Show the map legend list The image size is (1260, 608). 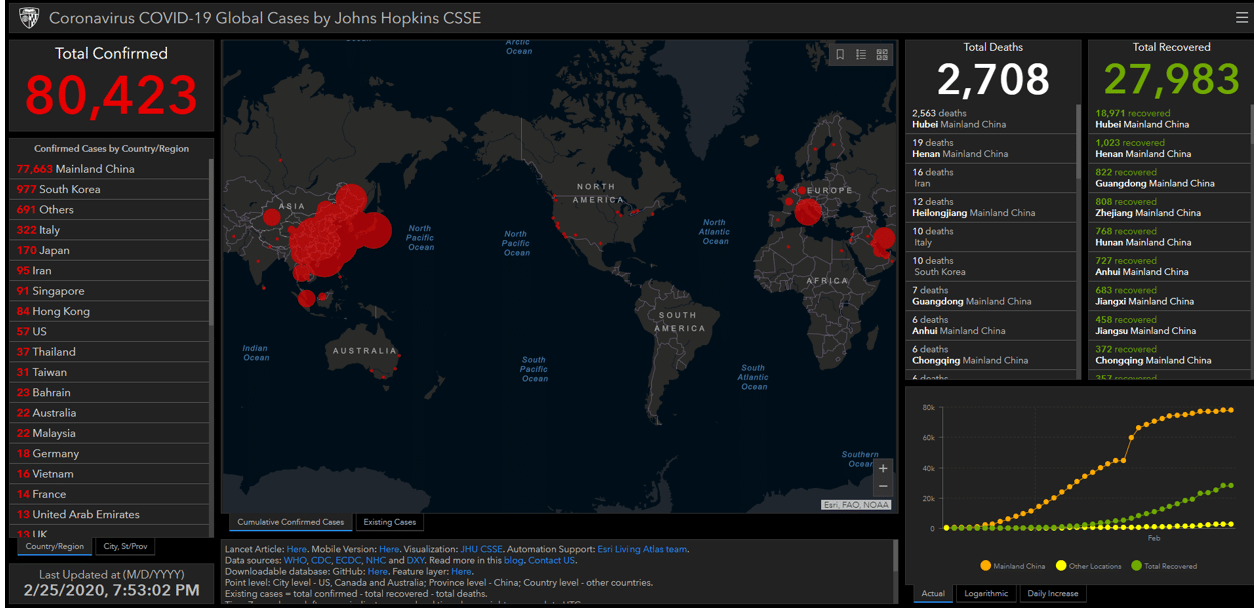861,55
